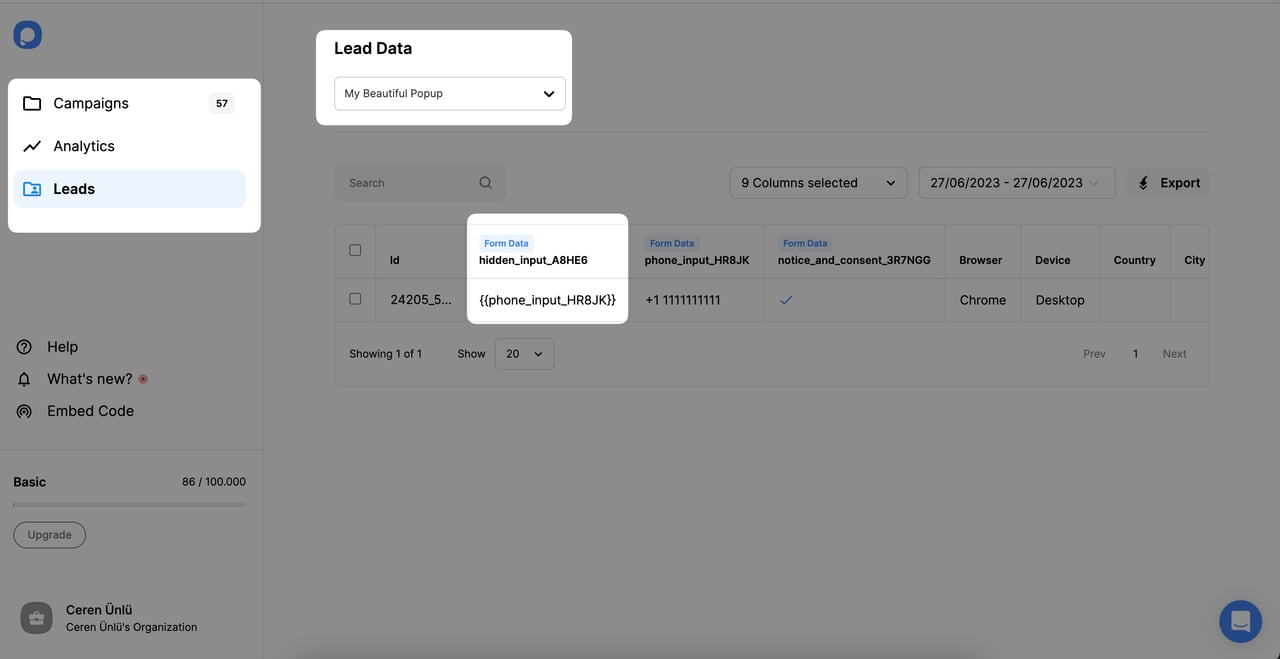The height and width of the screenshot is (659, 1280).
Task: Expand the 9 Columns selected dropdown
Action: [817, 182]
